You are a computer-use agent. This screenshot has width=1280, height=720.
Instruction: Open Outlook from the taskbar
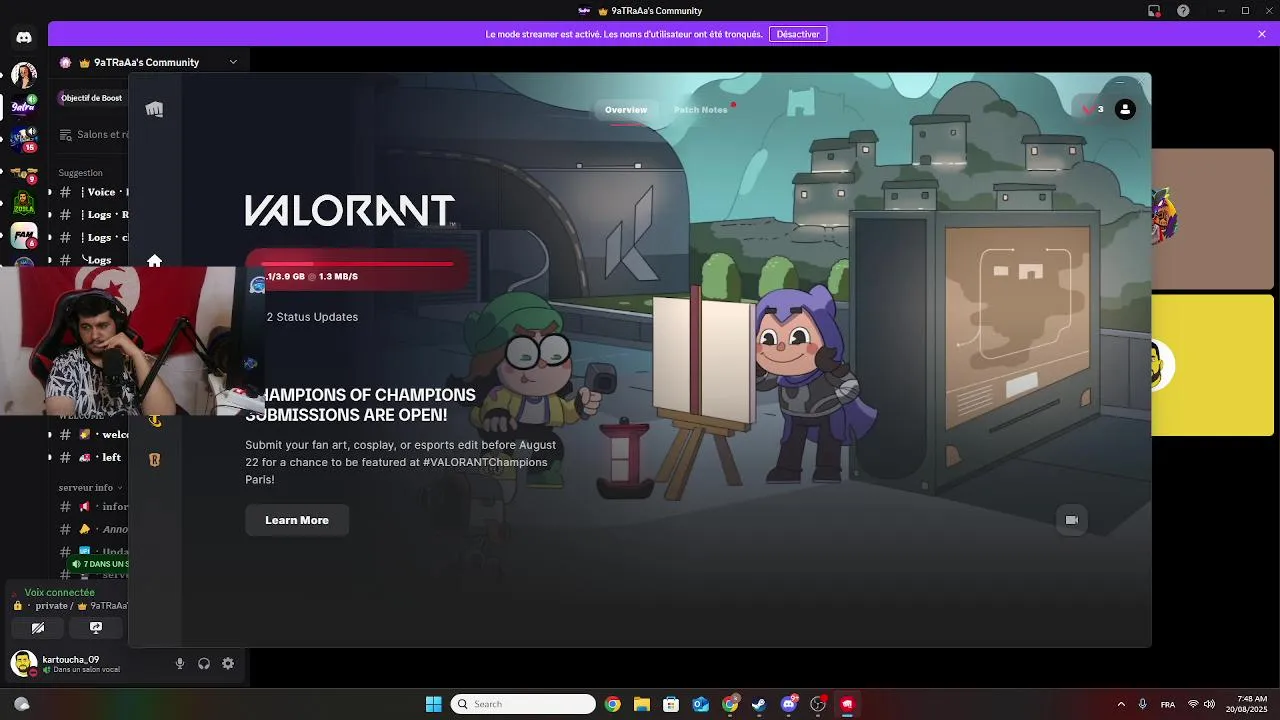tap(701, 704)
